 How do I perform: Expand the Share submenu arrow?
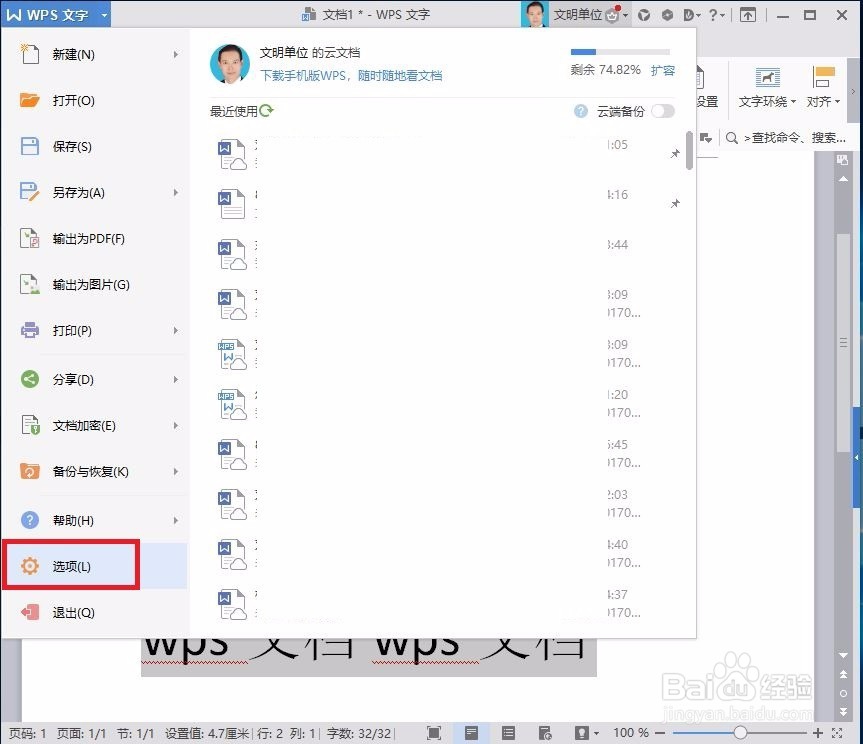point(176,379)
